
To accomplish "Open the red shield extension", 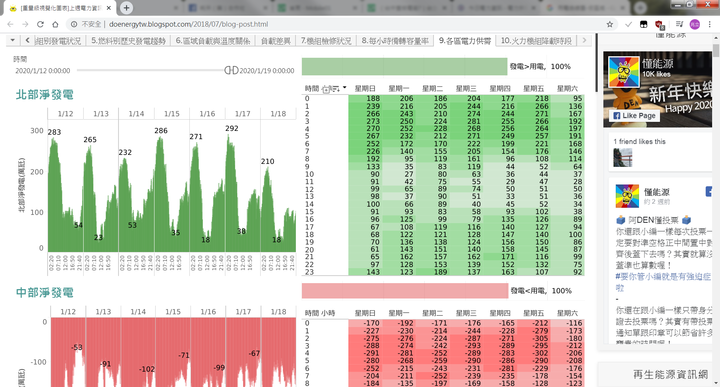I will [659, 24].
